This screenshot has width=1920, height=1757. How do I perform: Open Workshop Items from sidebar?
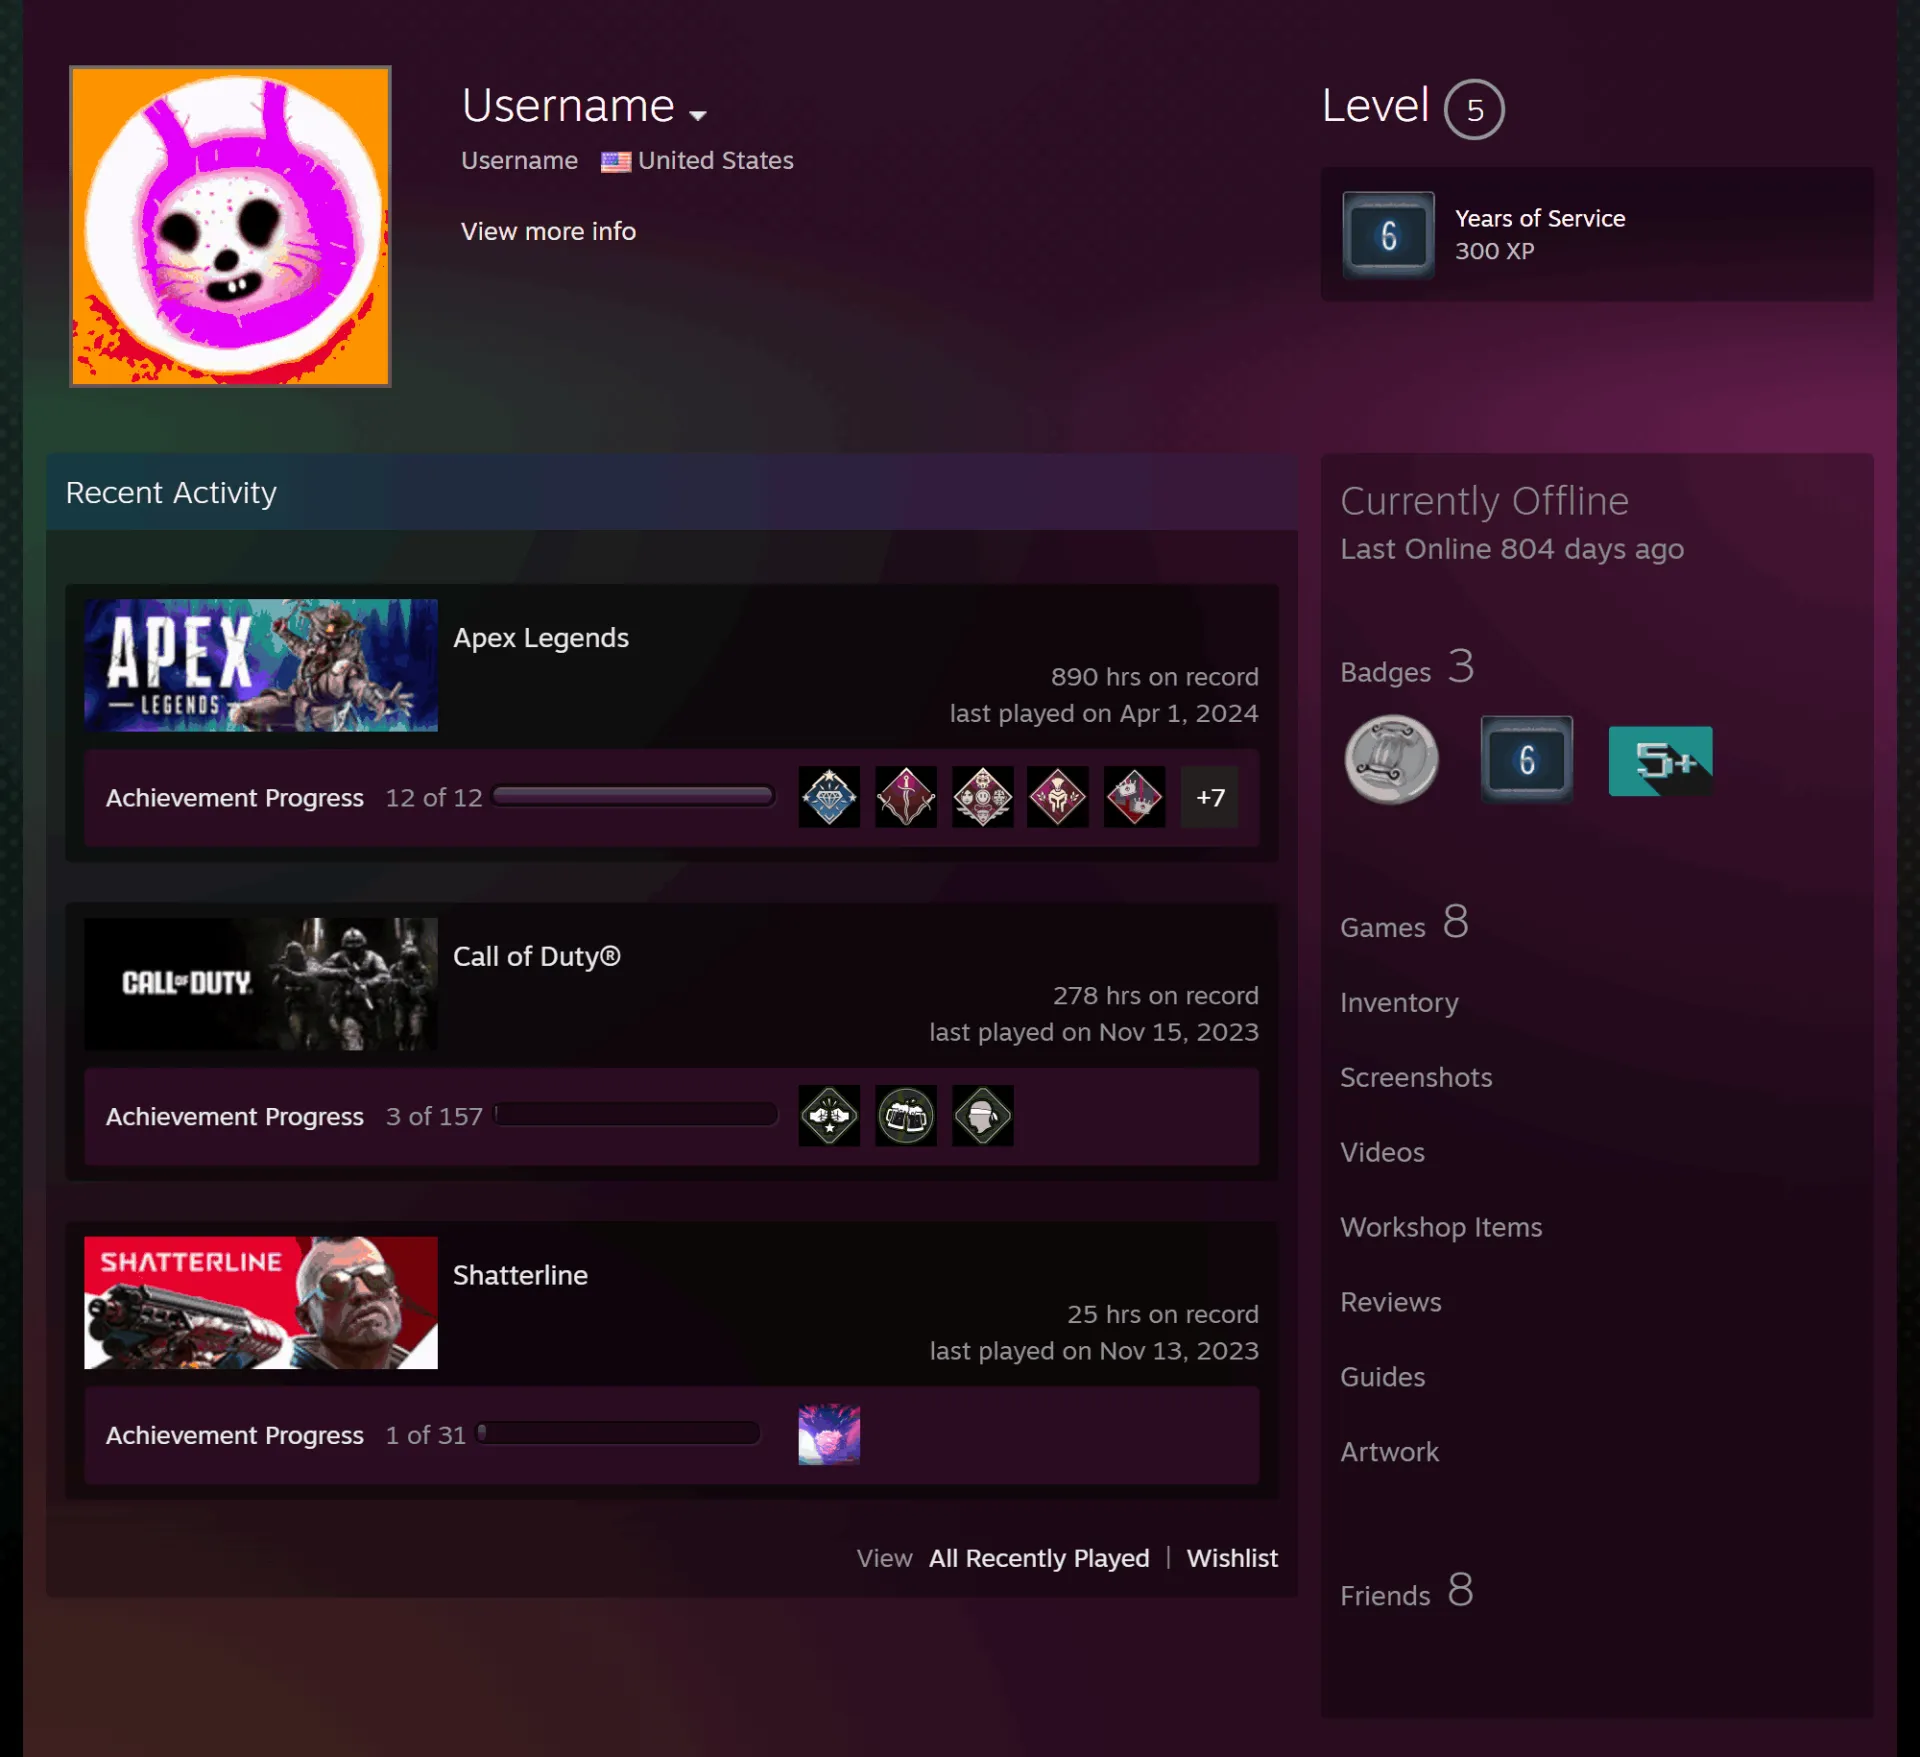click(x=1441, y=1227)
